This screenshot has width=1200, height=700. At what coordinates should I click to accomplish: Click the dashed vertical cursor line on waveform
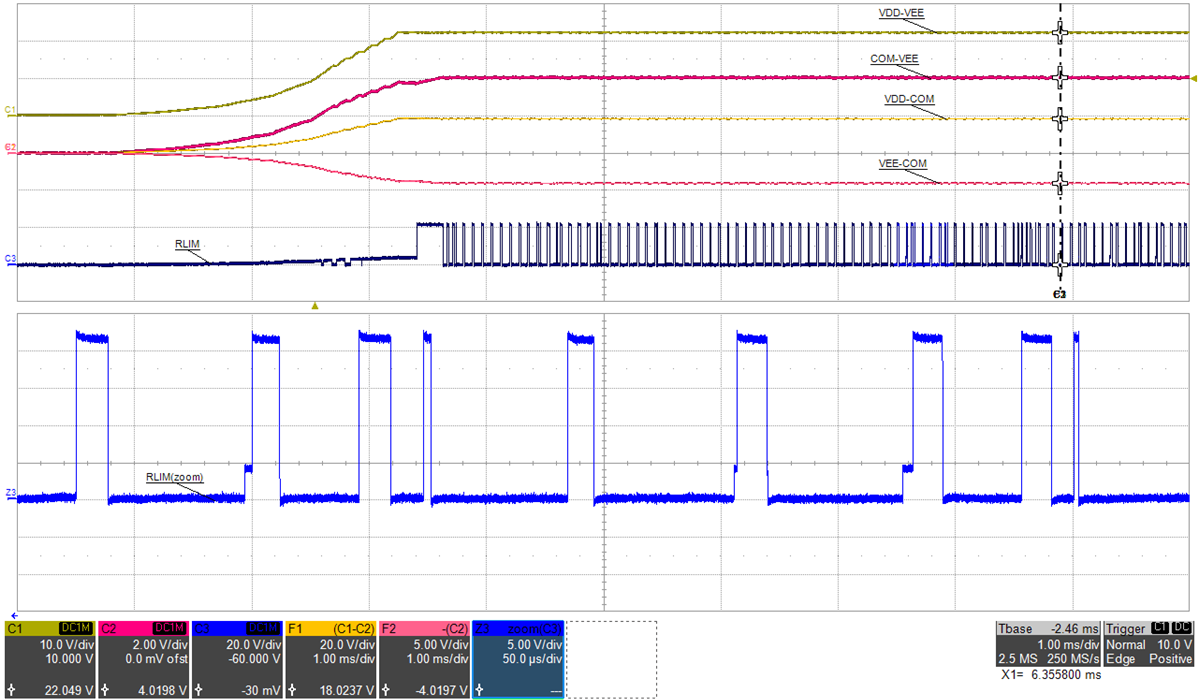pyautogui.click(x=1059, y=150)
